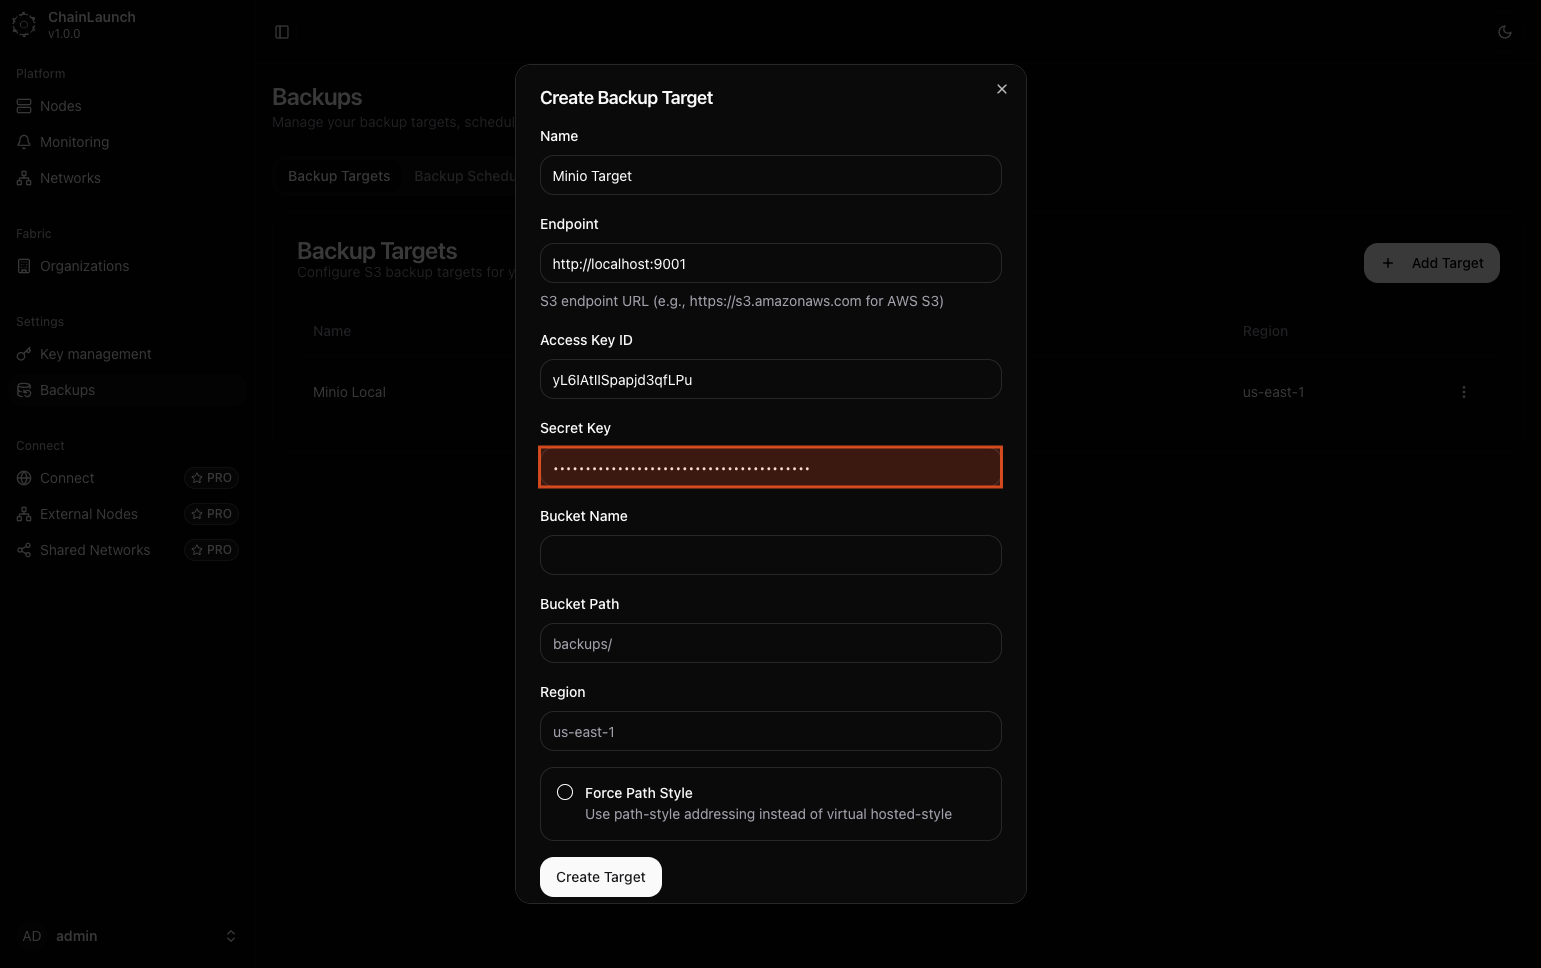This screenshot has height=968, width=1541.
Task: Select the Backup Targets tab
Action: coord(339,176)
